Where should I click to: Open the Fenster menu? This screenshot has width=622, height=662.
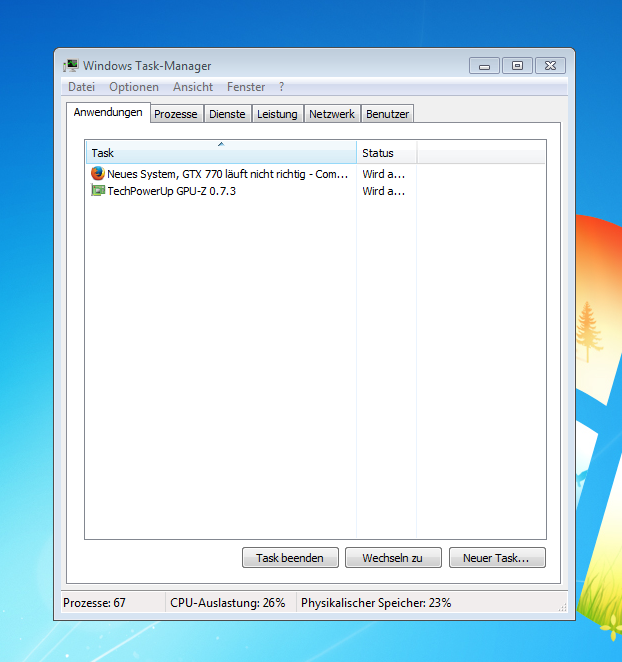coord(246,87)
